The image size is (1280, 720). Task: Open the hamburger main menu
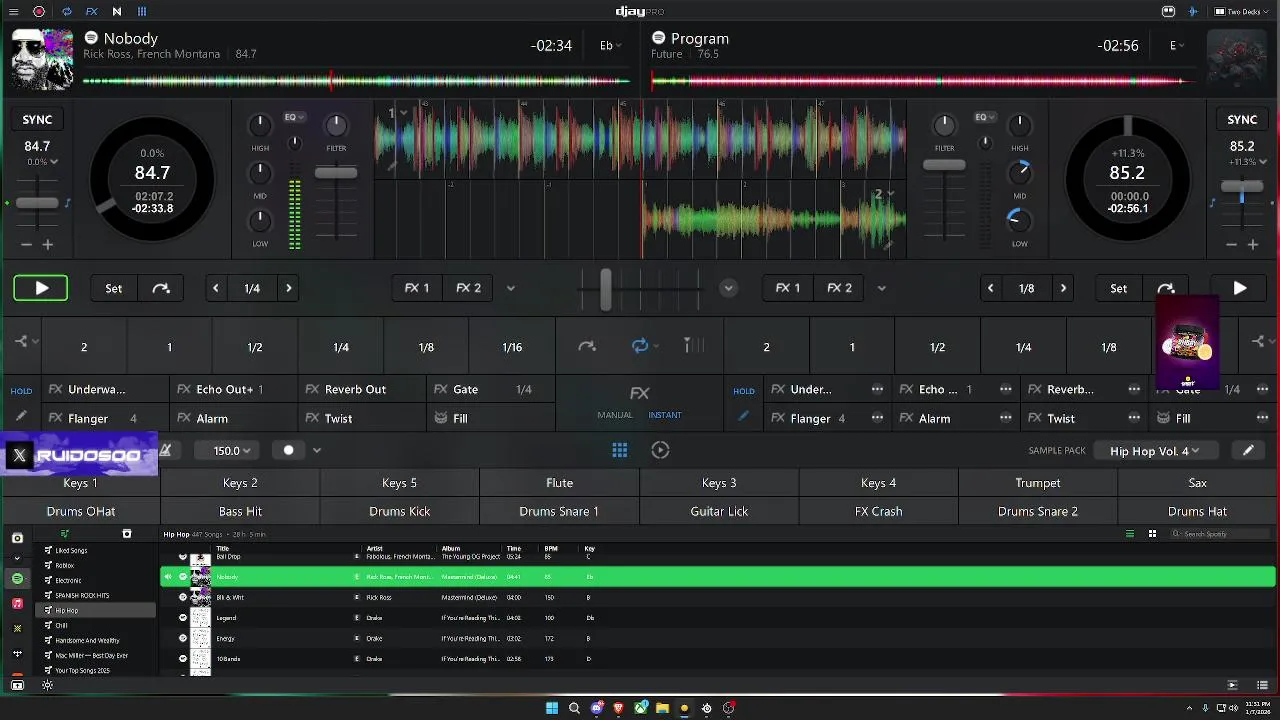pos(14,12)
